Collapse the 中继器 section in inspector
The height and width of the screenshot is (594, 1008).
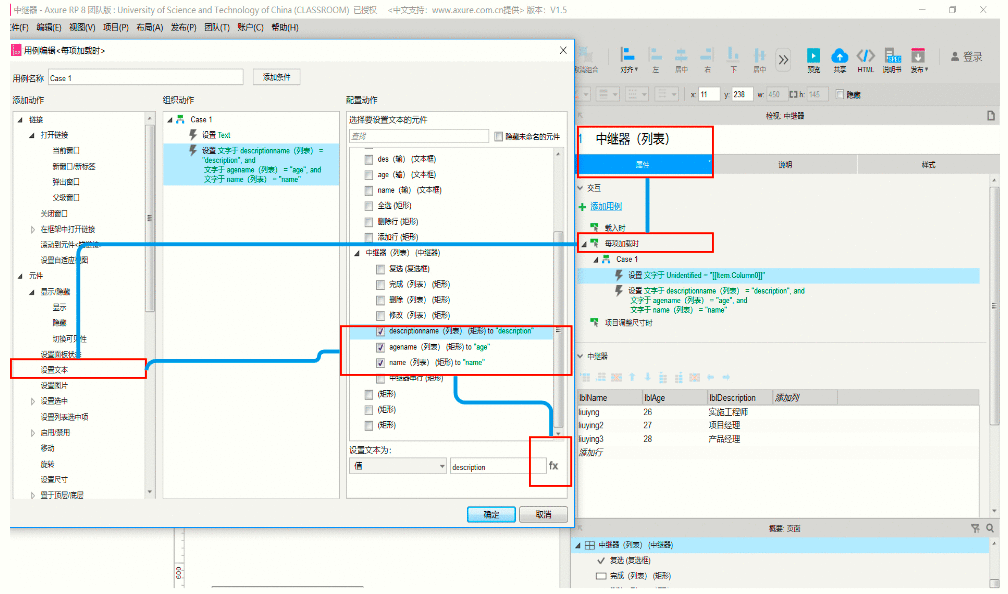[580, 356]
